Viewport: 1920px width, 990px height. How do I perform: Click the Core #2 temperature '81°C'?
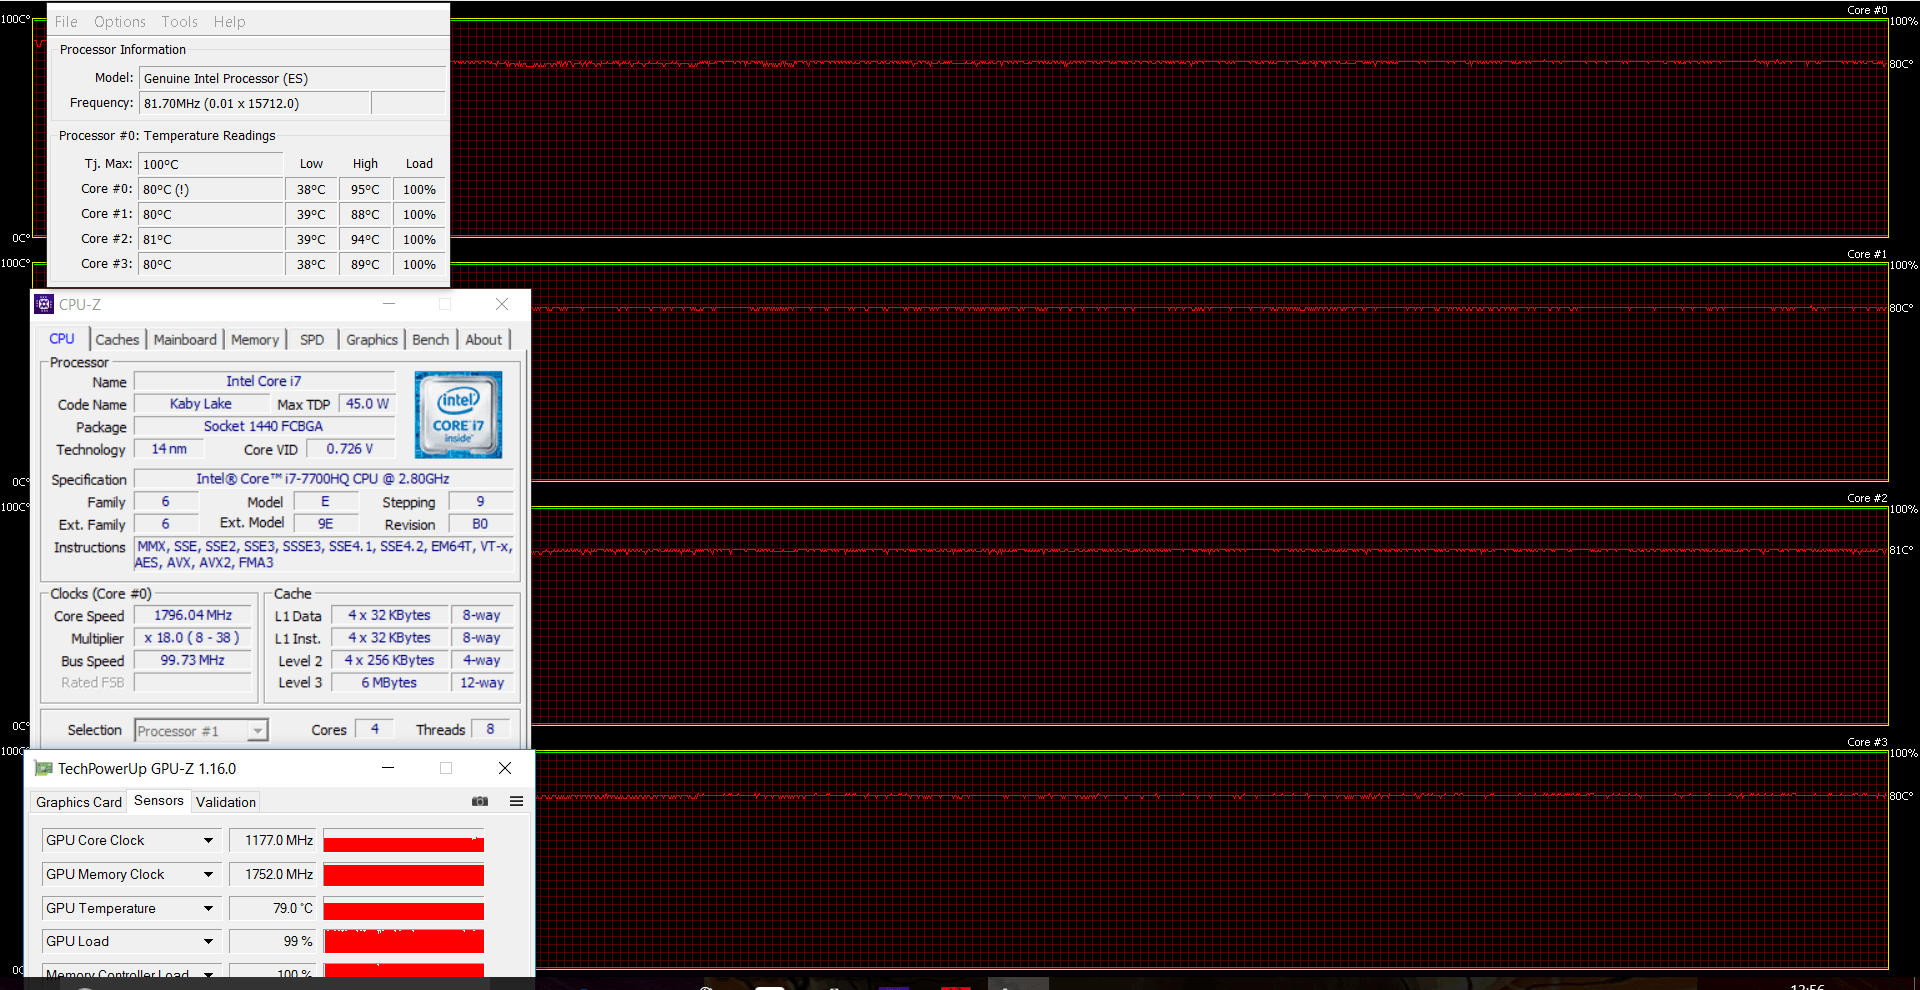[210, 239]
